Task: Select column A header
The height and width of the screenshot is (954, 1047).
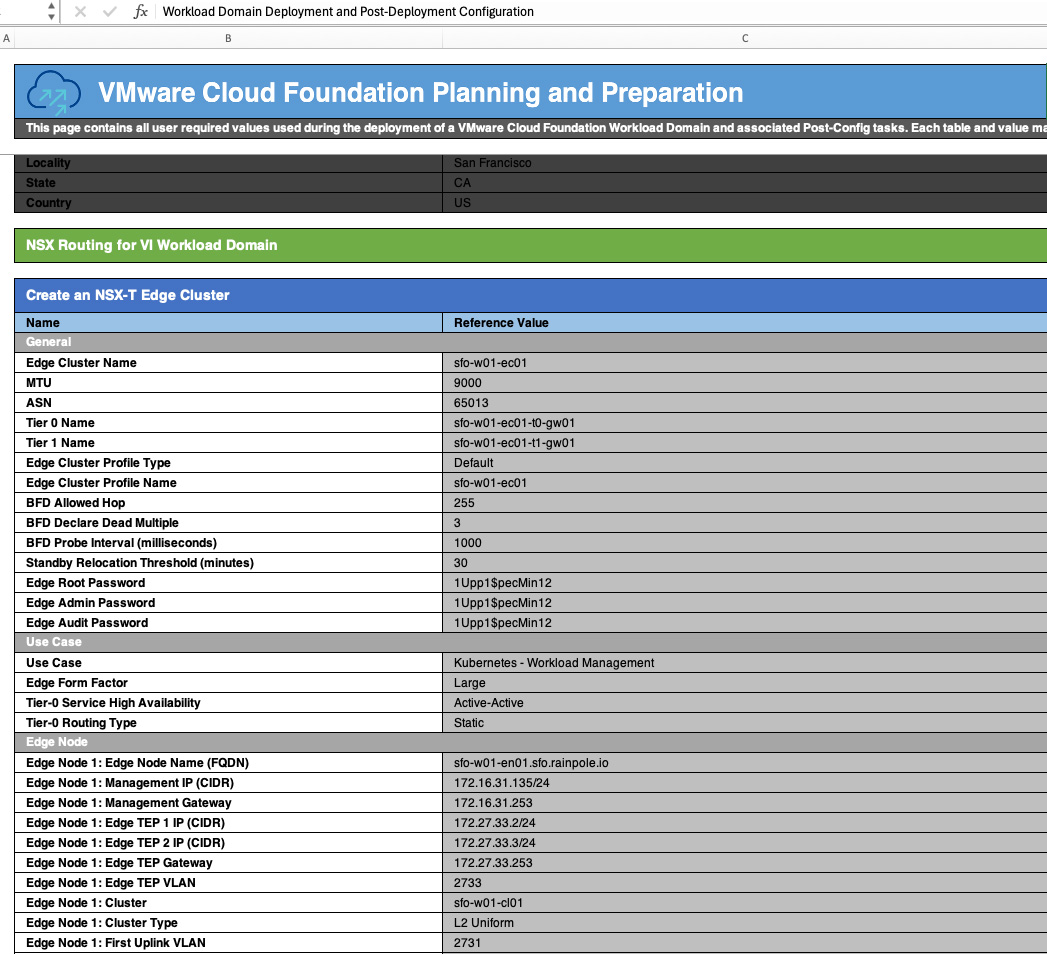Action: (7, 39)
